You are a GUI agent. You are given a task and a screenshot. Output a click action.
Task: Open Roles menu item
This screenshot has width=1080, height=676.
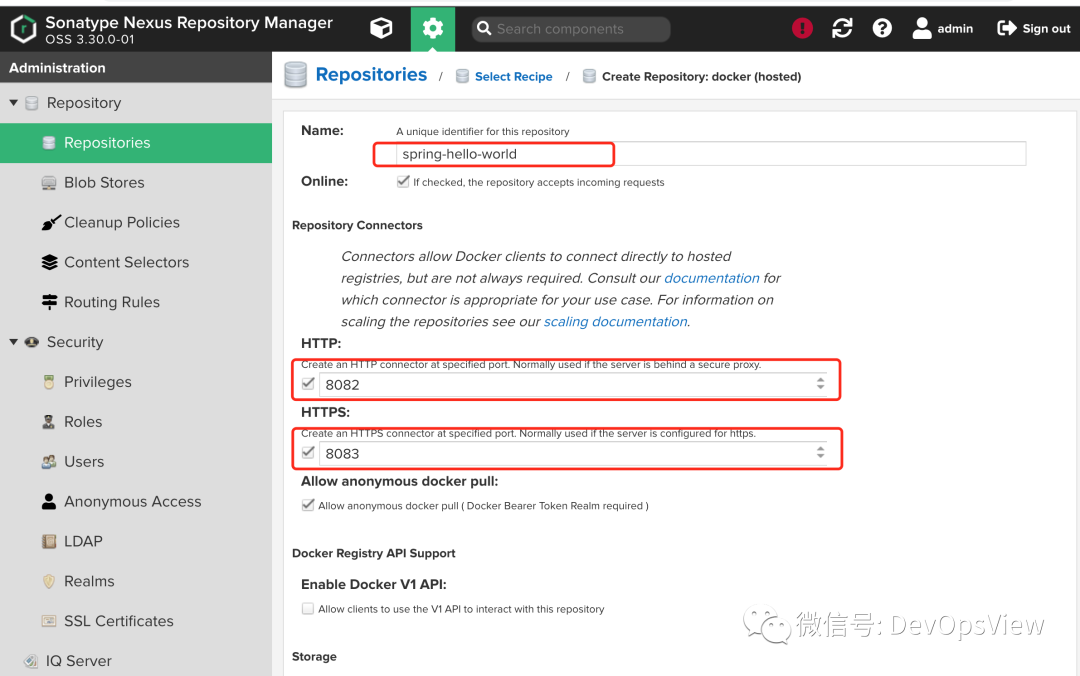[136, 422]
